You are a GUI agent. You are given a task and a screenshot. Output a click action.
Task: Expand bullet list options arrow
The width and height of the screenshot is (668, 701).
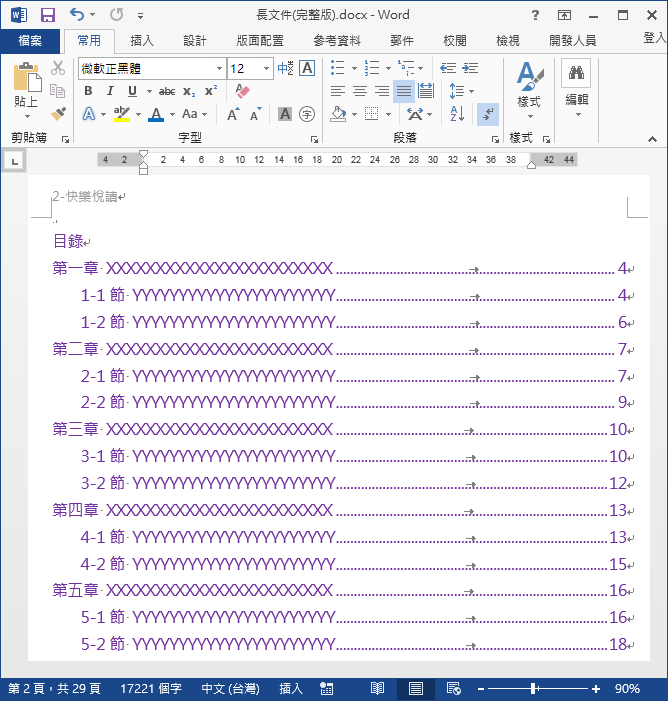(354, 68)
